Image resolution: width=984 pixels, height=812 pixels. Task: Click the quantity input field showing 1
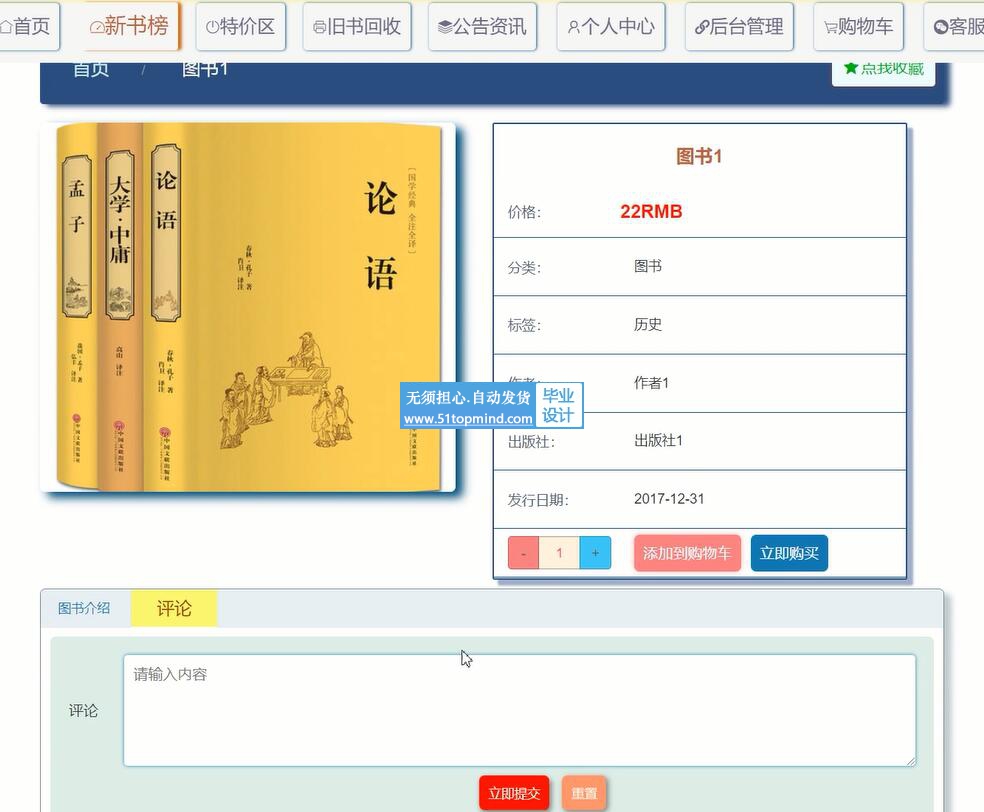pos(559,553)
